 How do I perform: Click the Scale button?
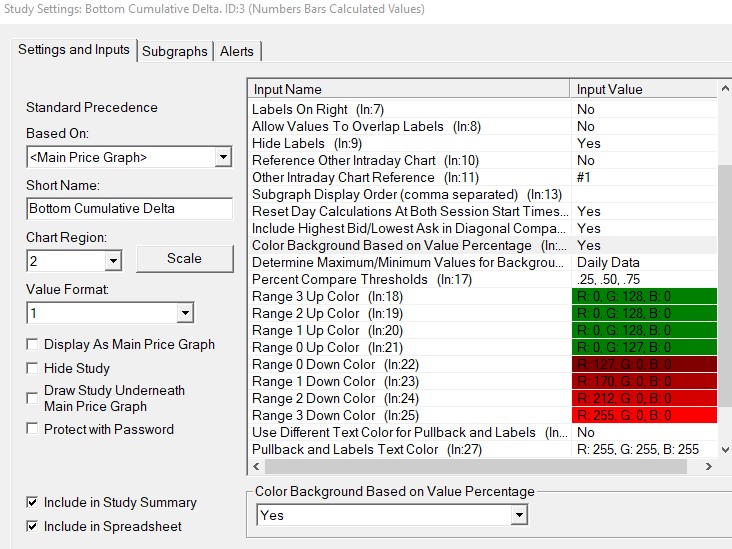click(184, 258)
